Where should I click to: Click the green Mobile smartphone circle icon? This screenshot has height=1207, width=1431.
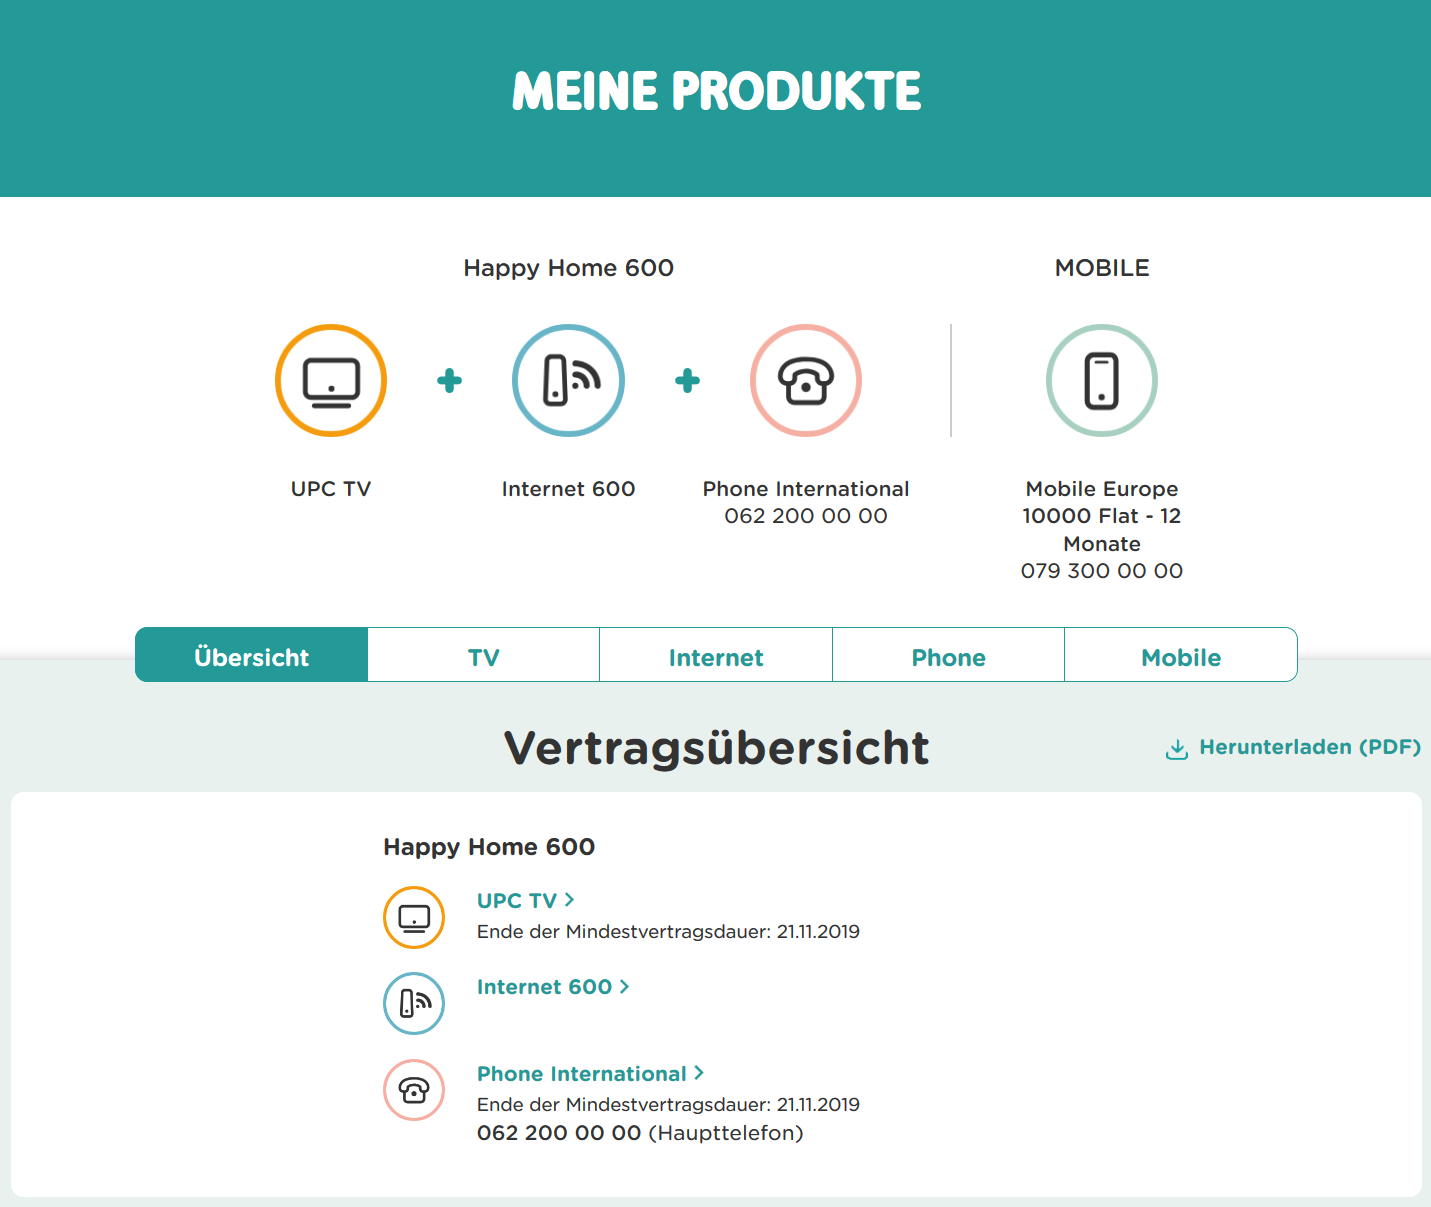(1102, 380)
